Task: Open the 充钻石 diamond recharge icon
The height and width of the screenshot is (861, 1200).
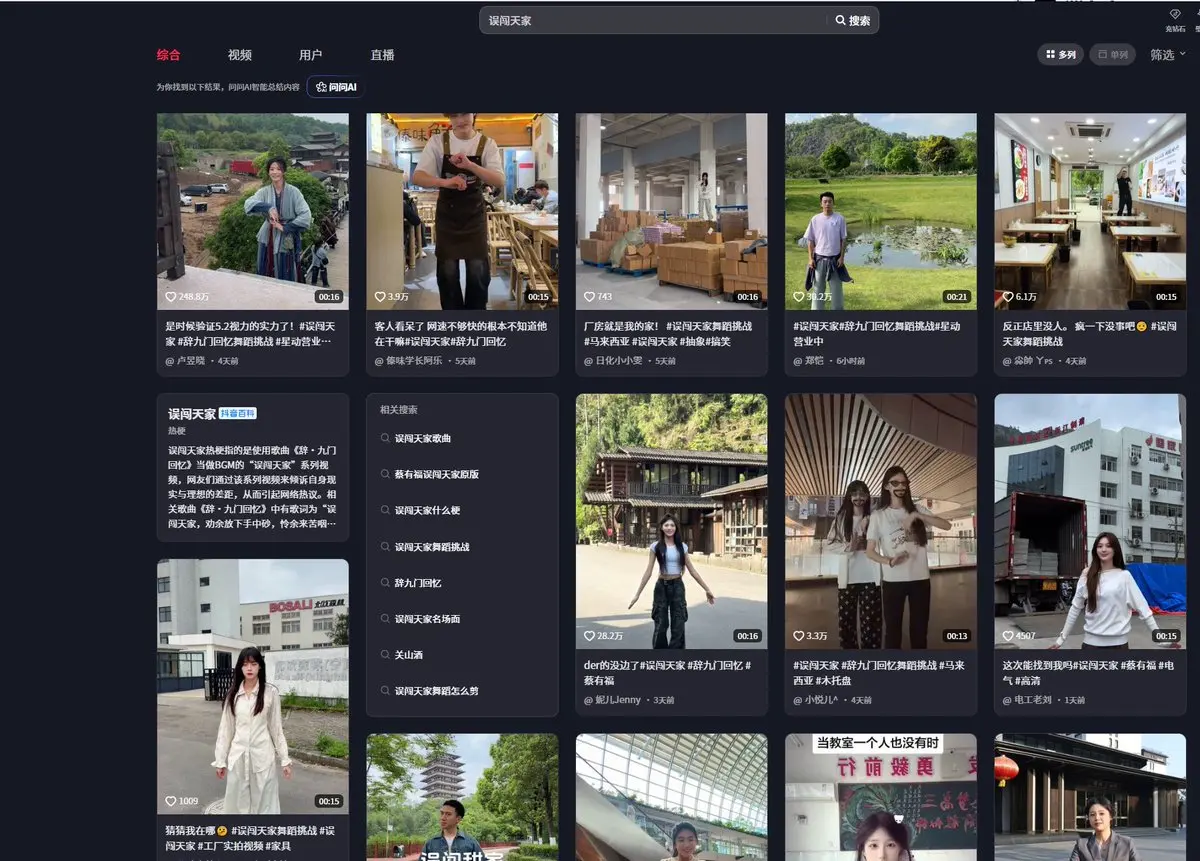Action: (x=1175, y=20)
